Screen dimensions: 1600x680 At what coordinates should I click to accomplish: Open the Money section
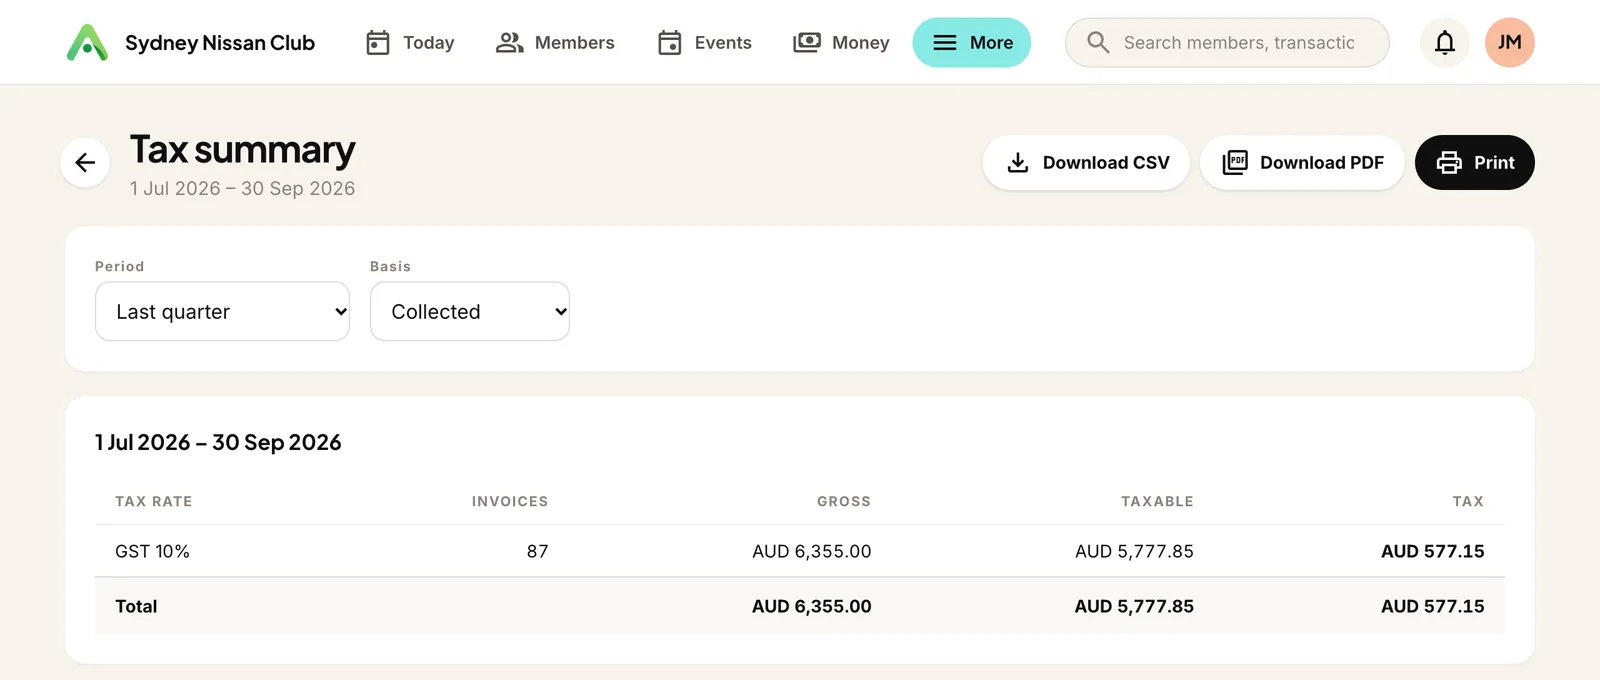pyautogui.click(x=841, y=43)
